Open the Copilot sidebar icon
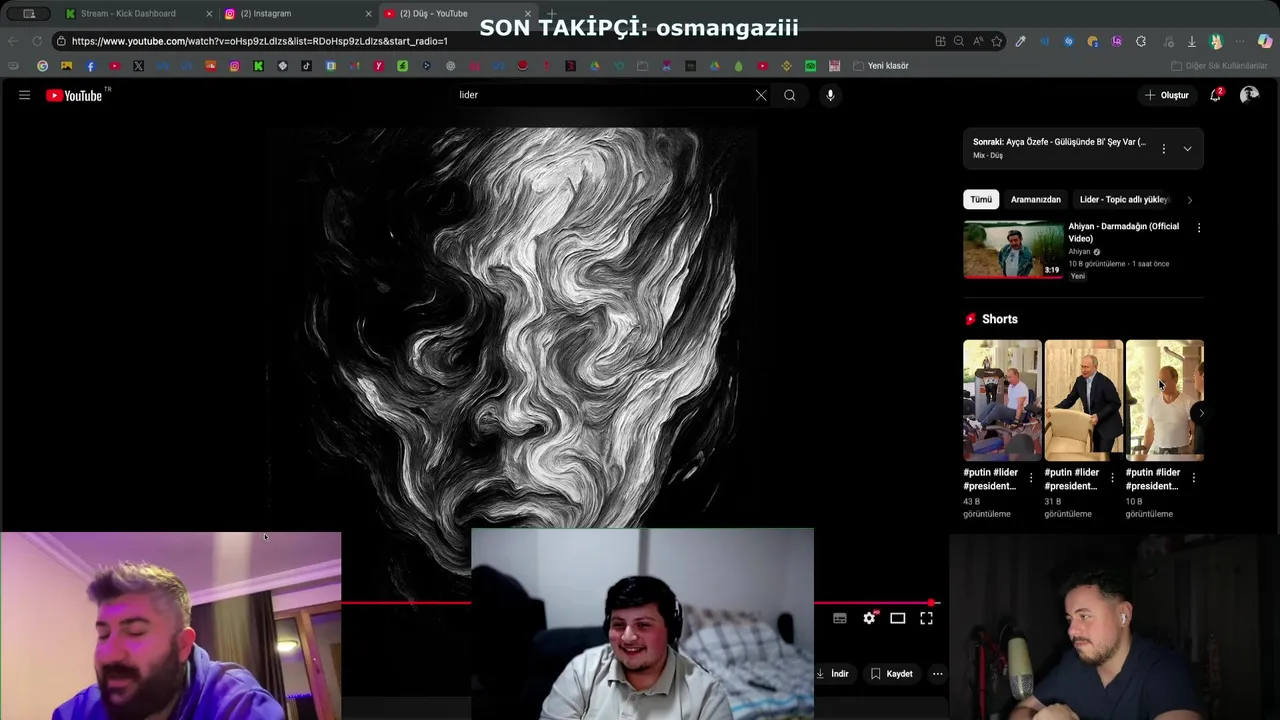 pyautogui.click(x=1265, y=41)
